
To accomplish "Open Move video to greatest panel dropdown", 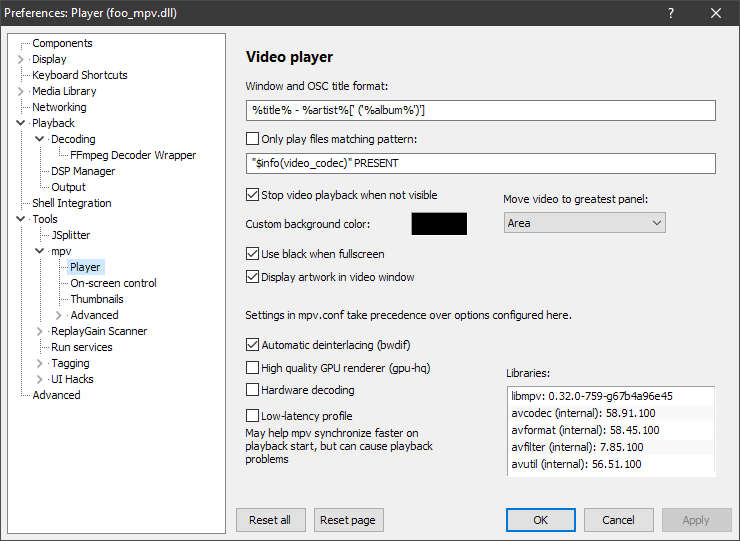I will pyautogui.click(x=584, y=223).
